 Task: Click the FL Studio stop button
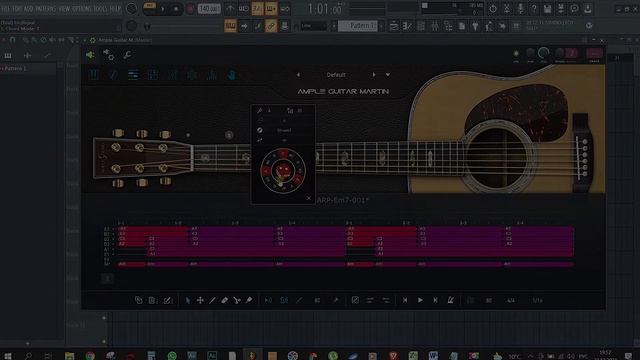coord(176,9)
